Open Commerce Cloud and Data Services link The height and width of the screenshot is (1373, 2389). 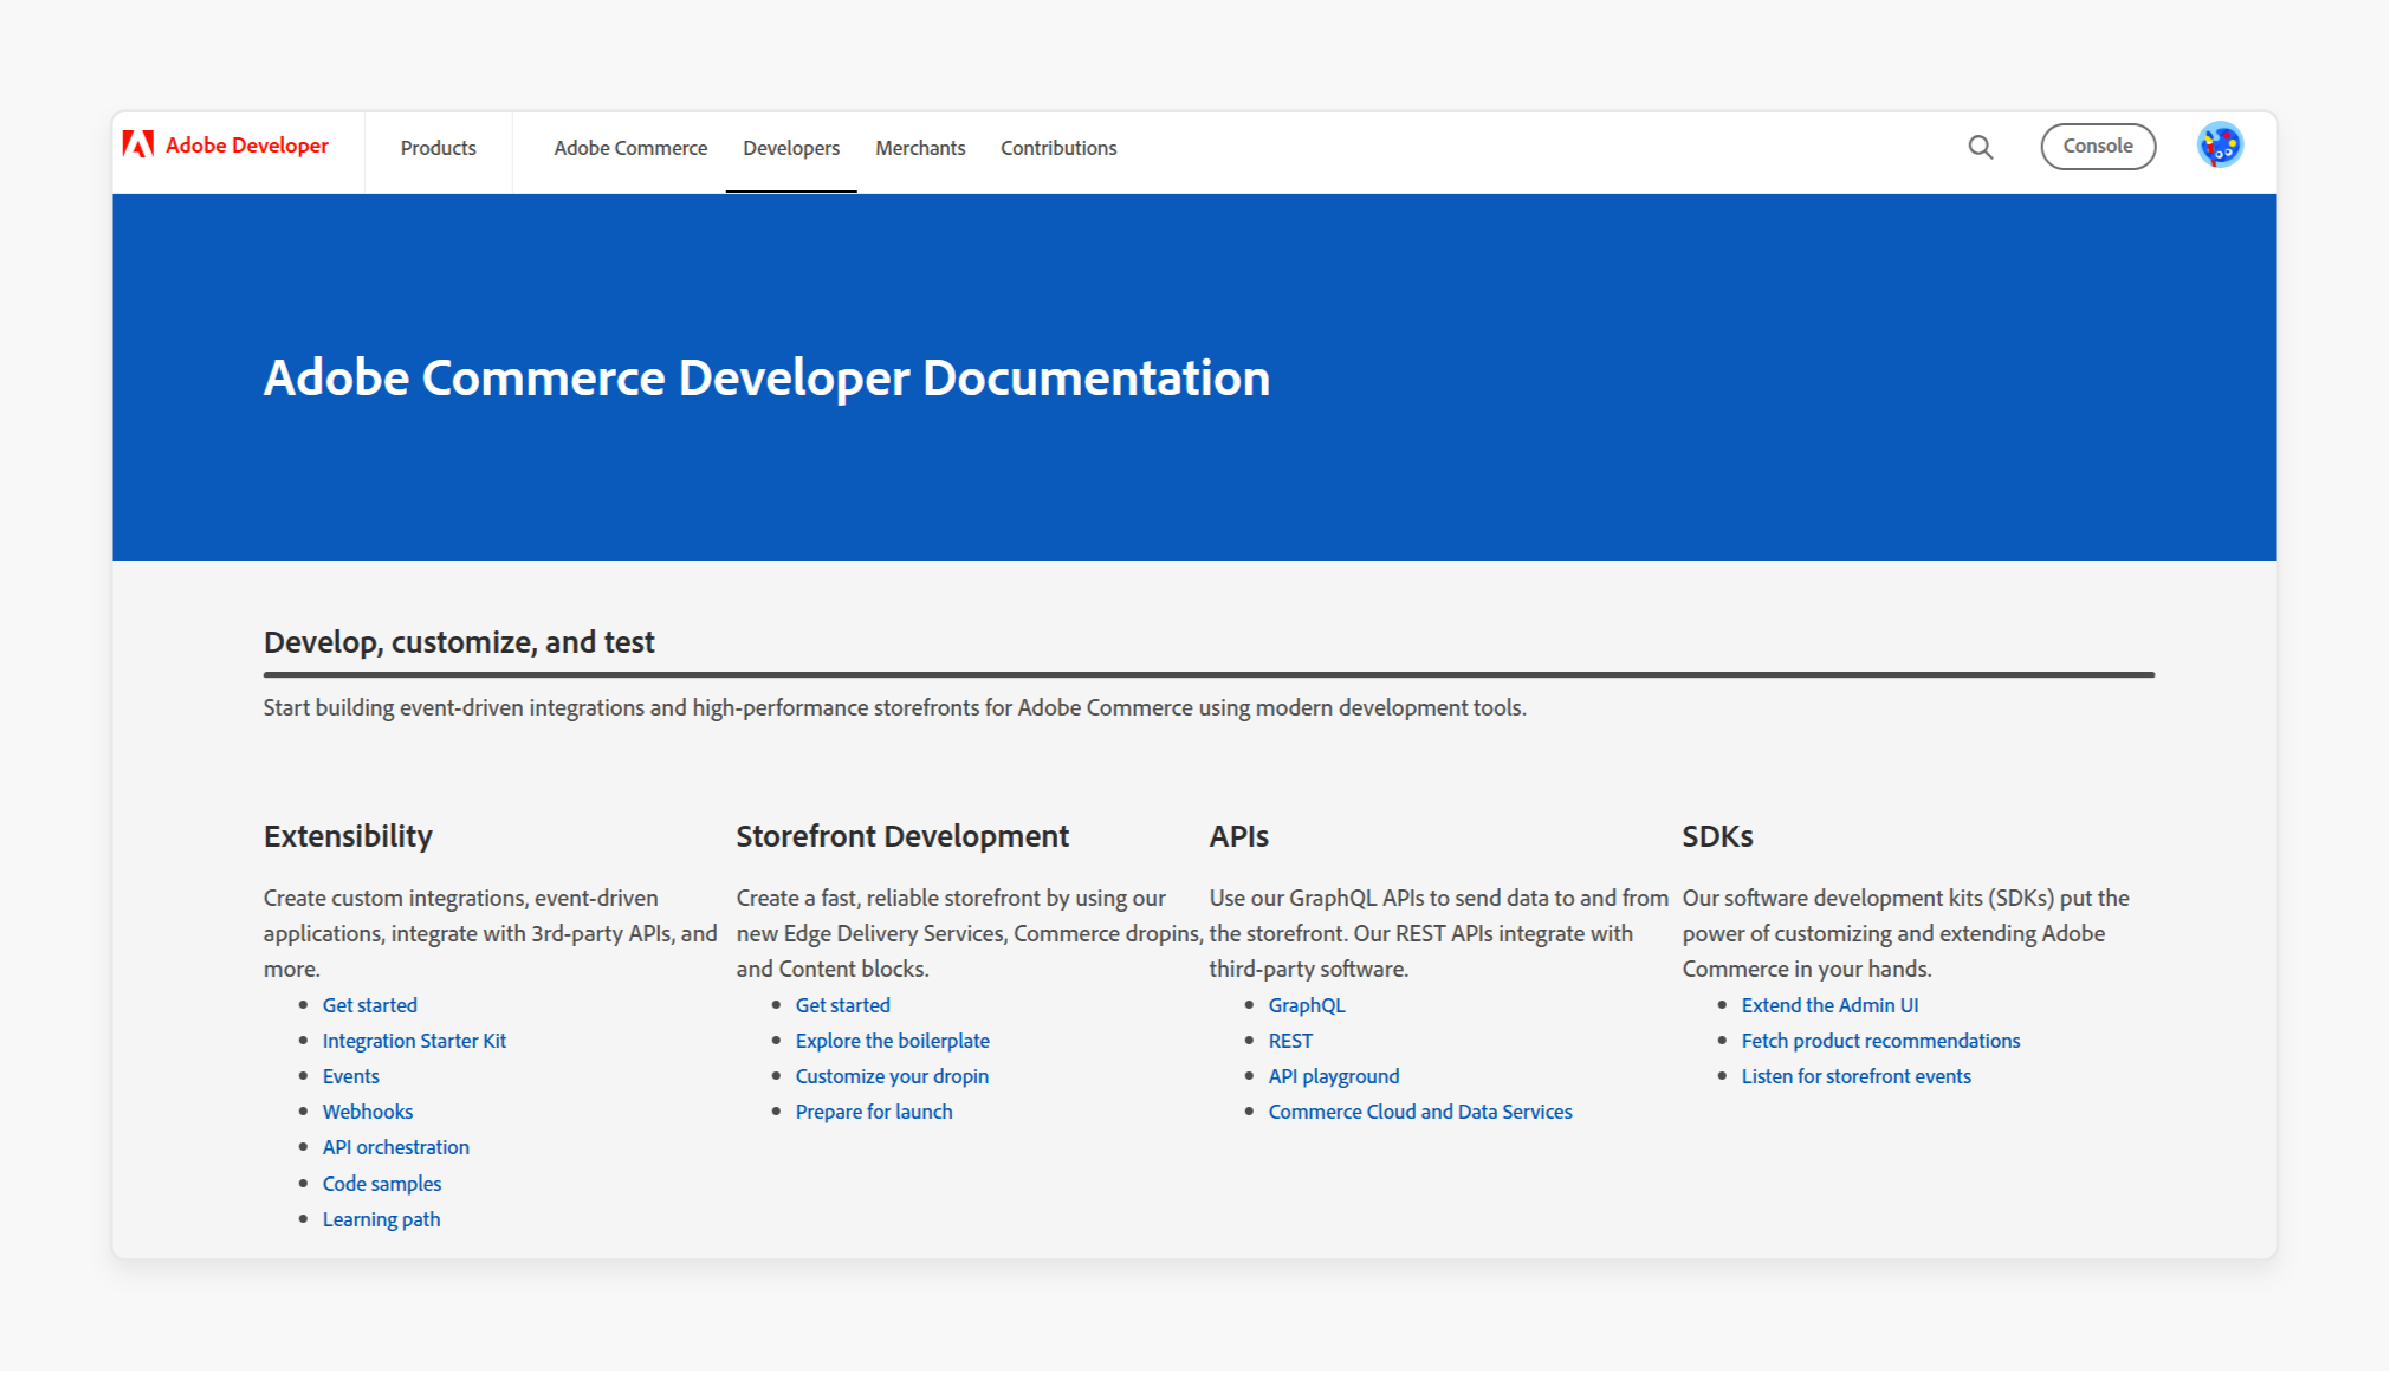(x=1420, y=1112)
